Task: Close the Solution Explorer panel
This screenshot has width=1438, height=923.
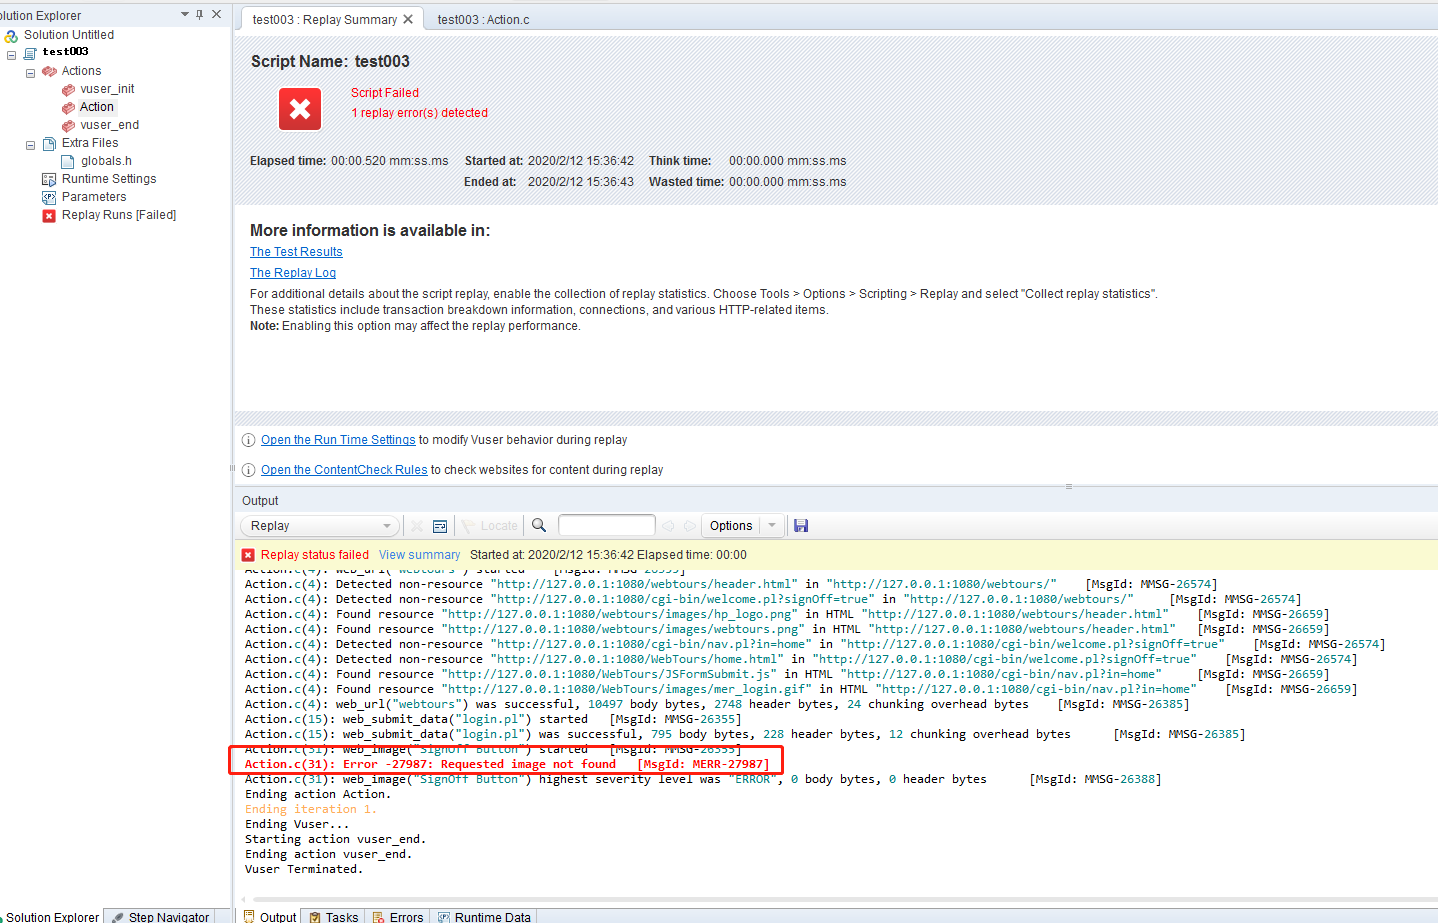Action: click(x=216, y=14)
